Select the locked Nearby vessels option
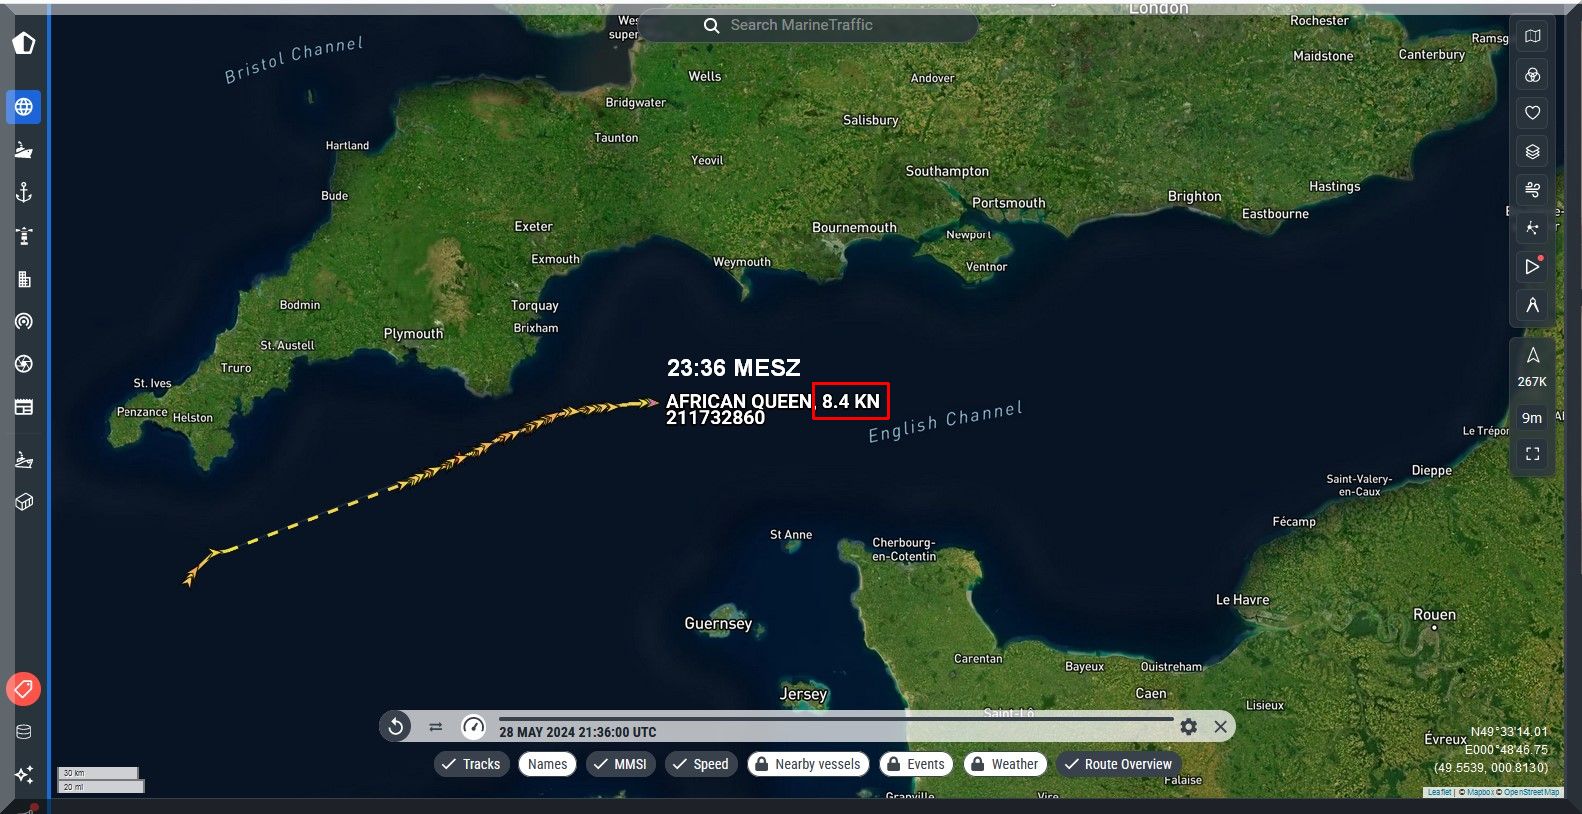This screenshot has width=1582, height=814. click(807, 764)
